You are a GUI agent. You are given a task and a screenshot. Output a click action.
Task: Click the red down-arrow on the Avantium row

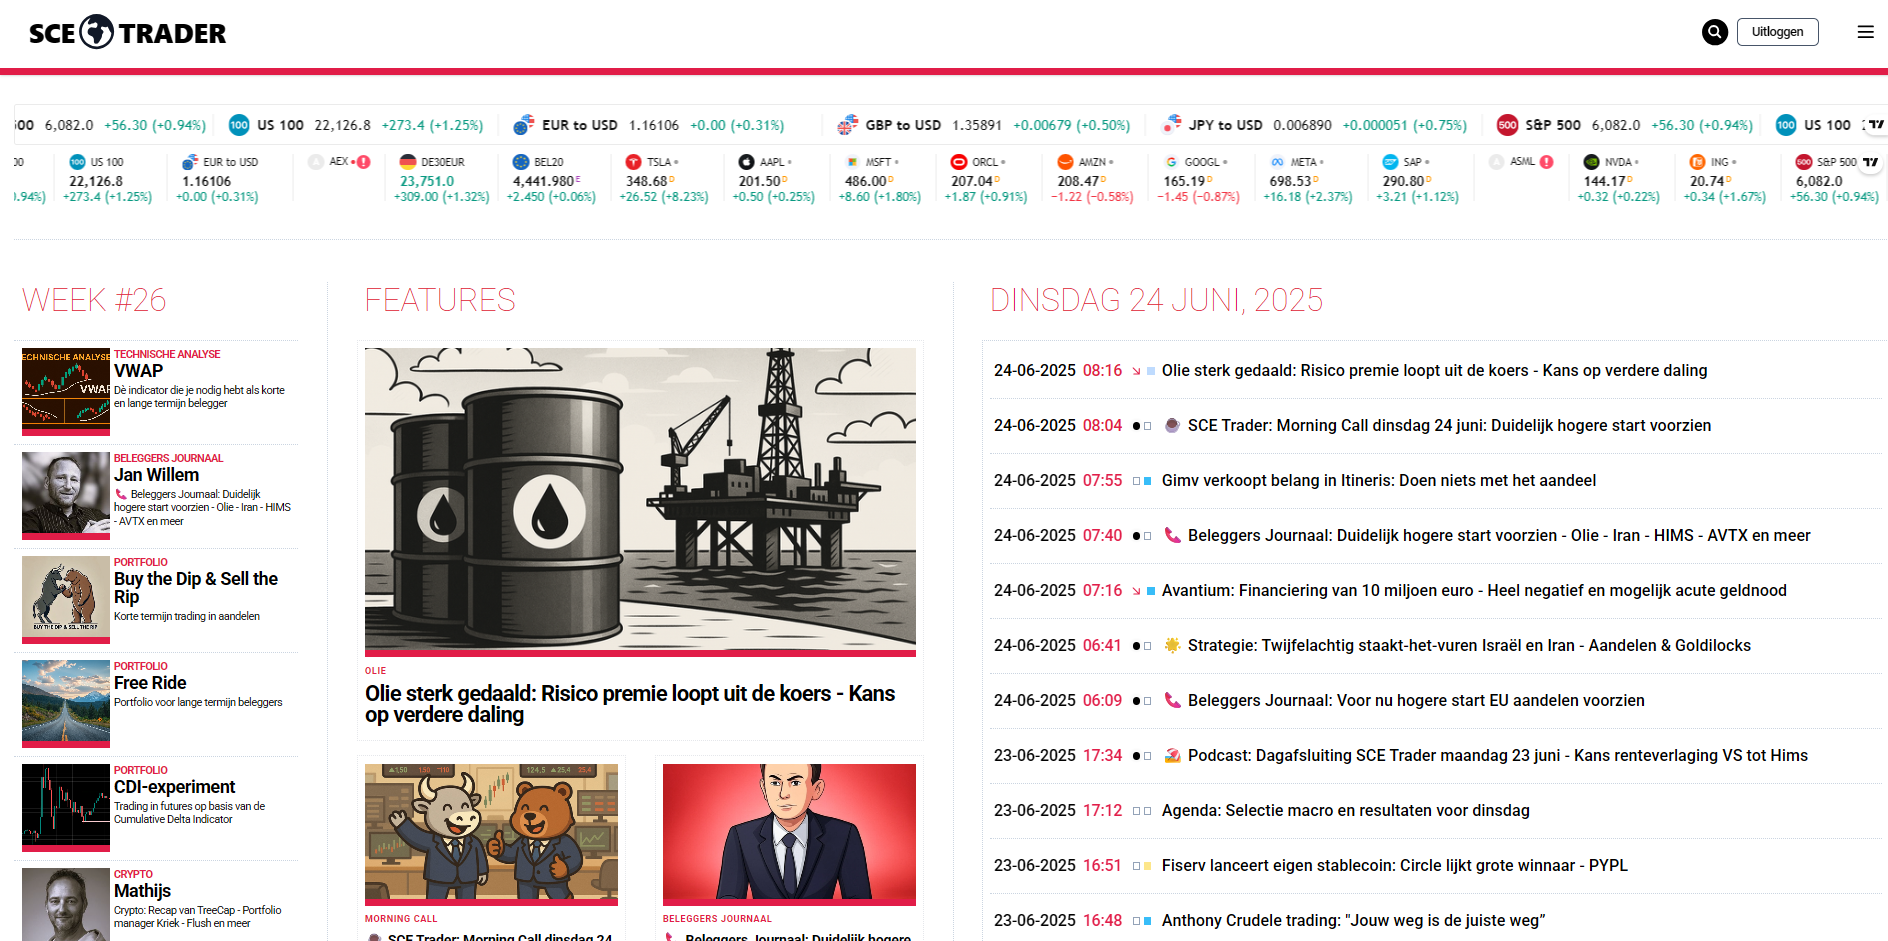(x=1137, y=591)
